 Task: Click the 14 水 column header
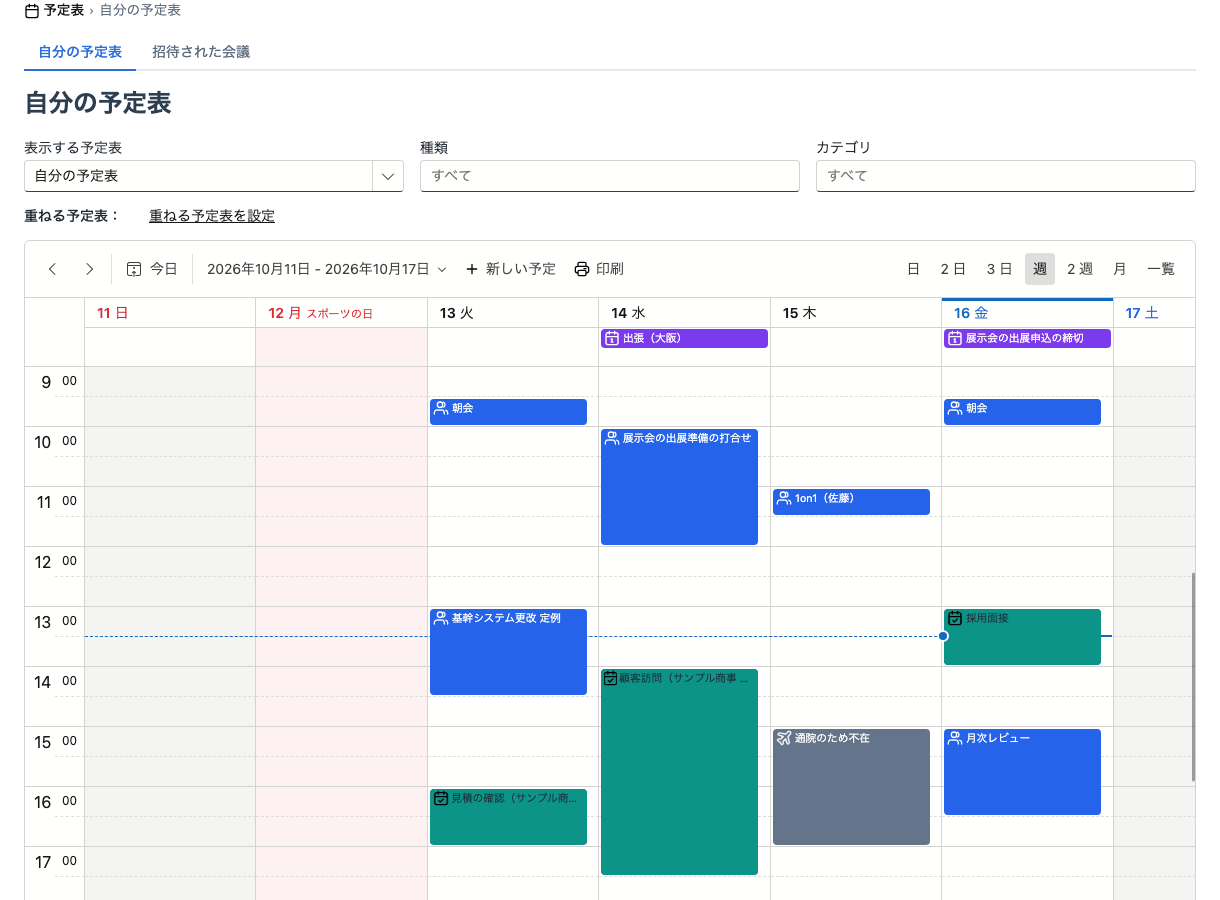684,313
